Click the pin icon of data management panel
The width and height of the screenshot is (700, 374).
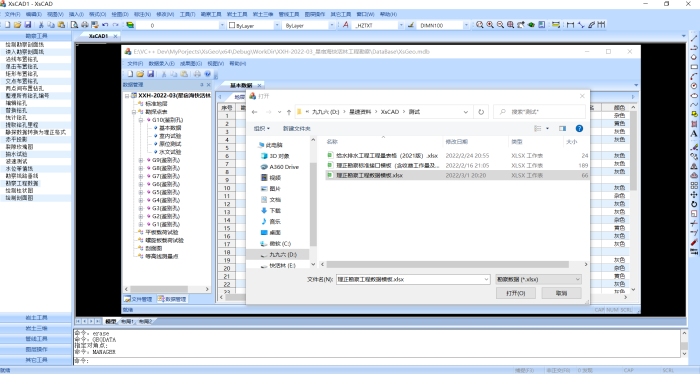click(201, 84)
